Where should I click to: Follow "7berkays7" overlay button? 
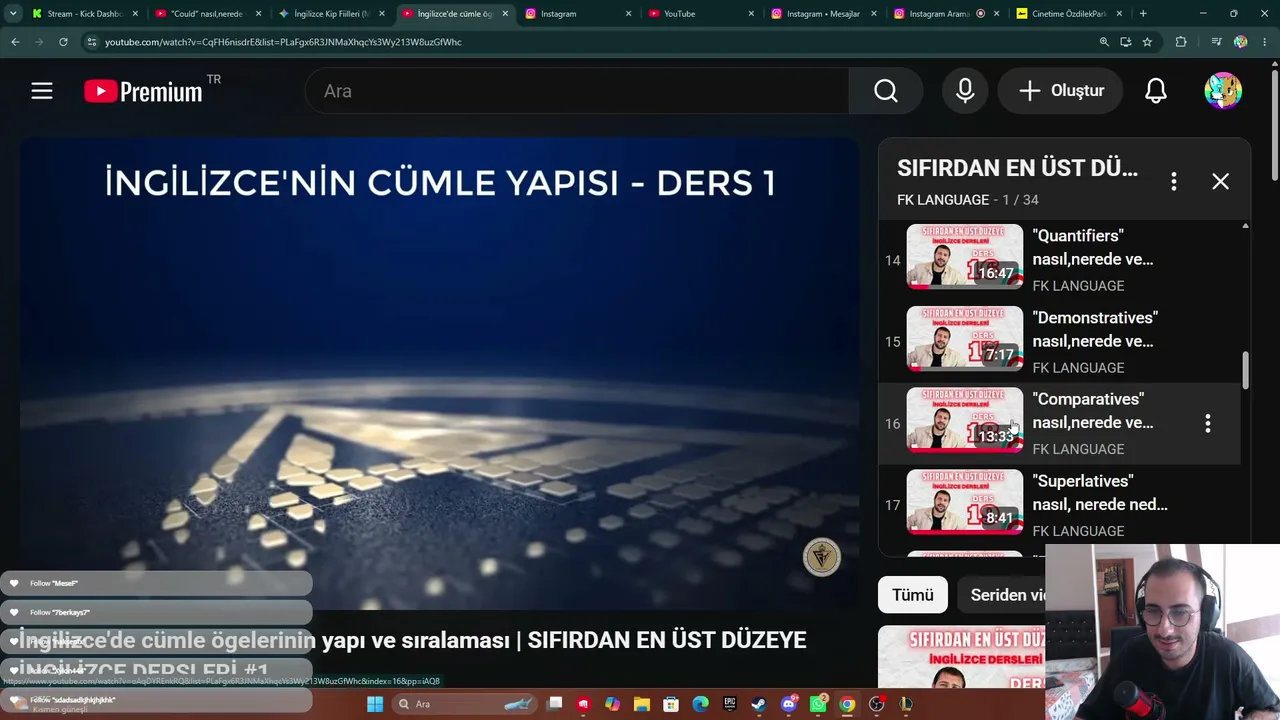[156, 612]
